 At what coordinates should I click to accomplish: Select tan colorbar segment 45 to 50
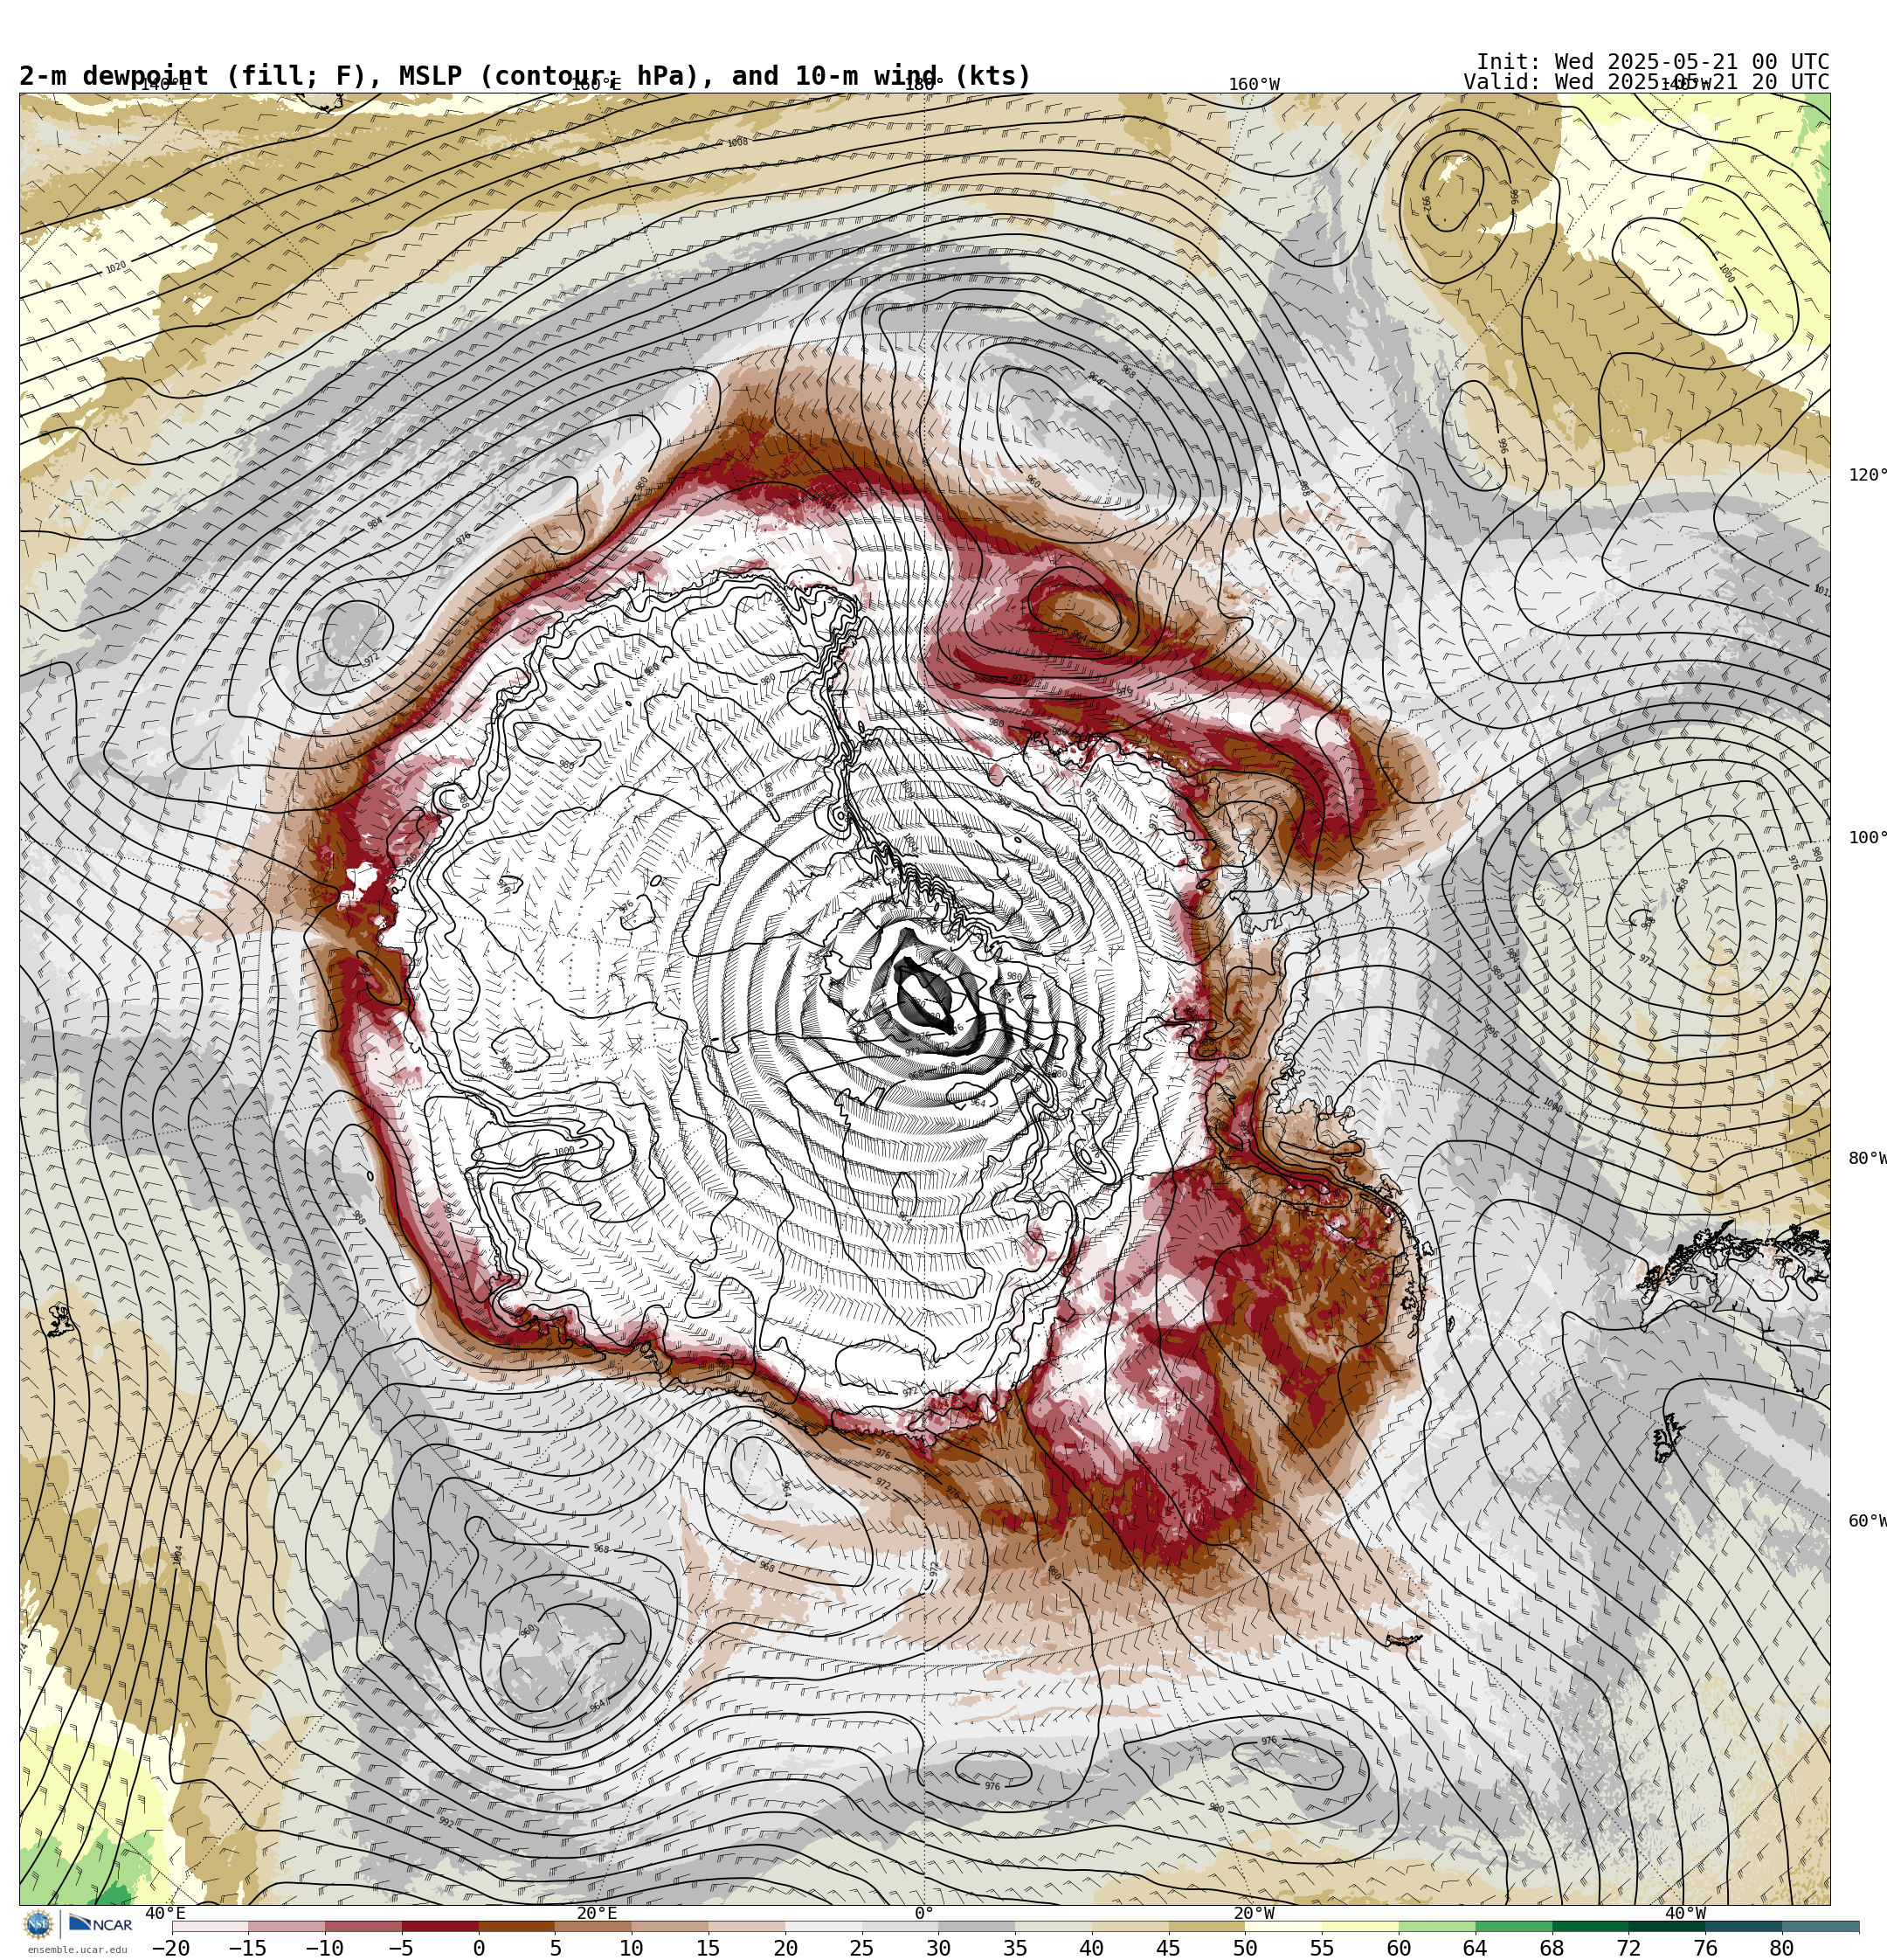click(1207, 1926)
